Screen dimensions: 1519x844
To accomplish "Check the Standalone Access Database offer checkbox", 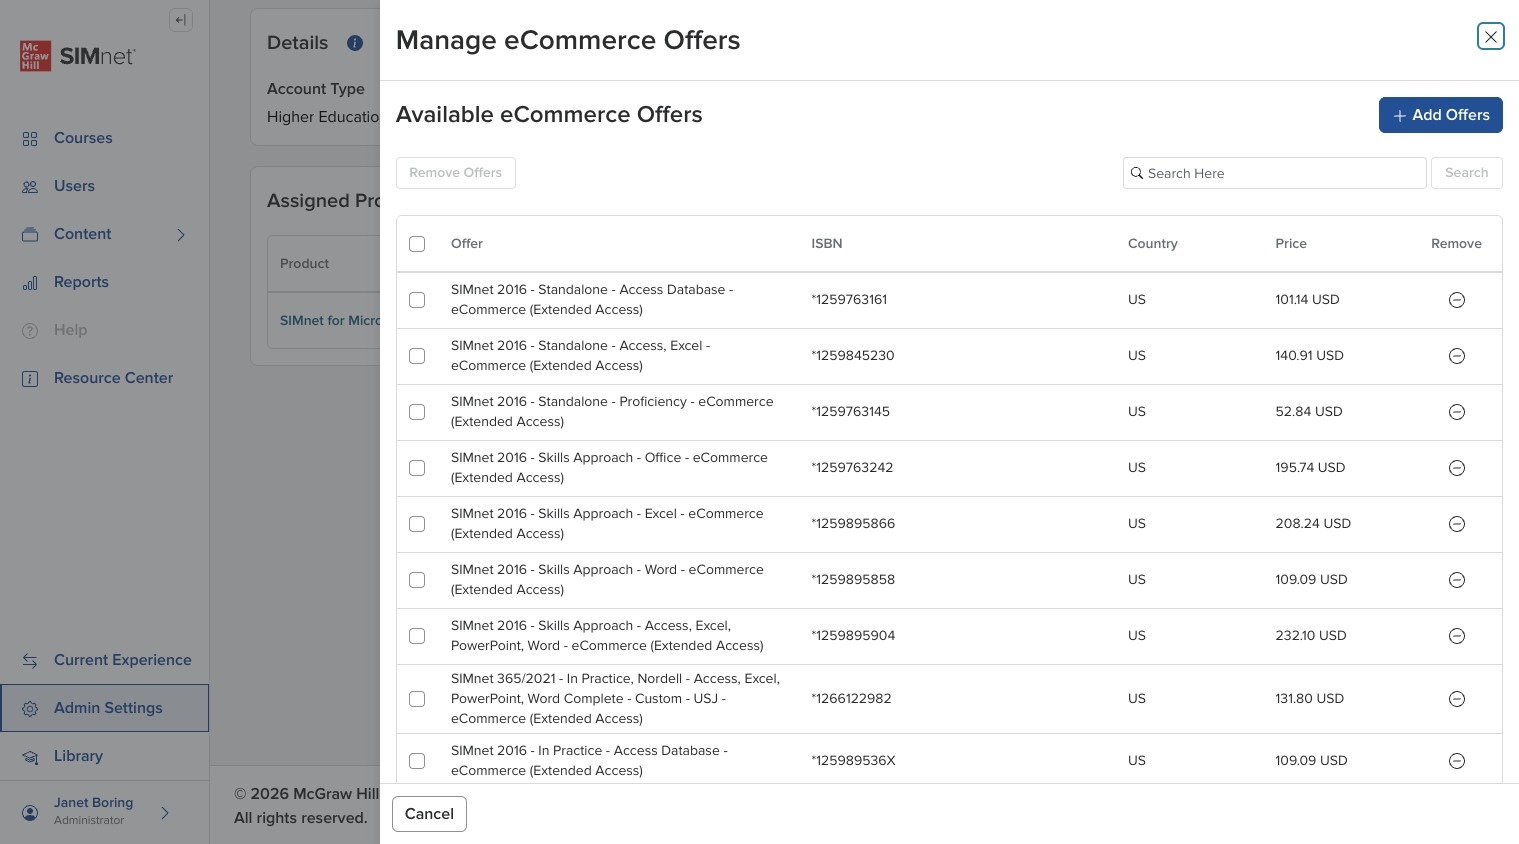I will click(417, 300).
